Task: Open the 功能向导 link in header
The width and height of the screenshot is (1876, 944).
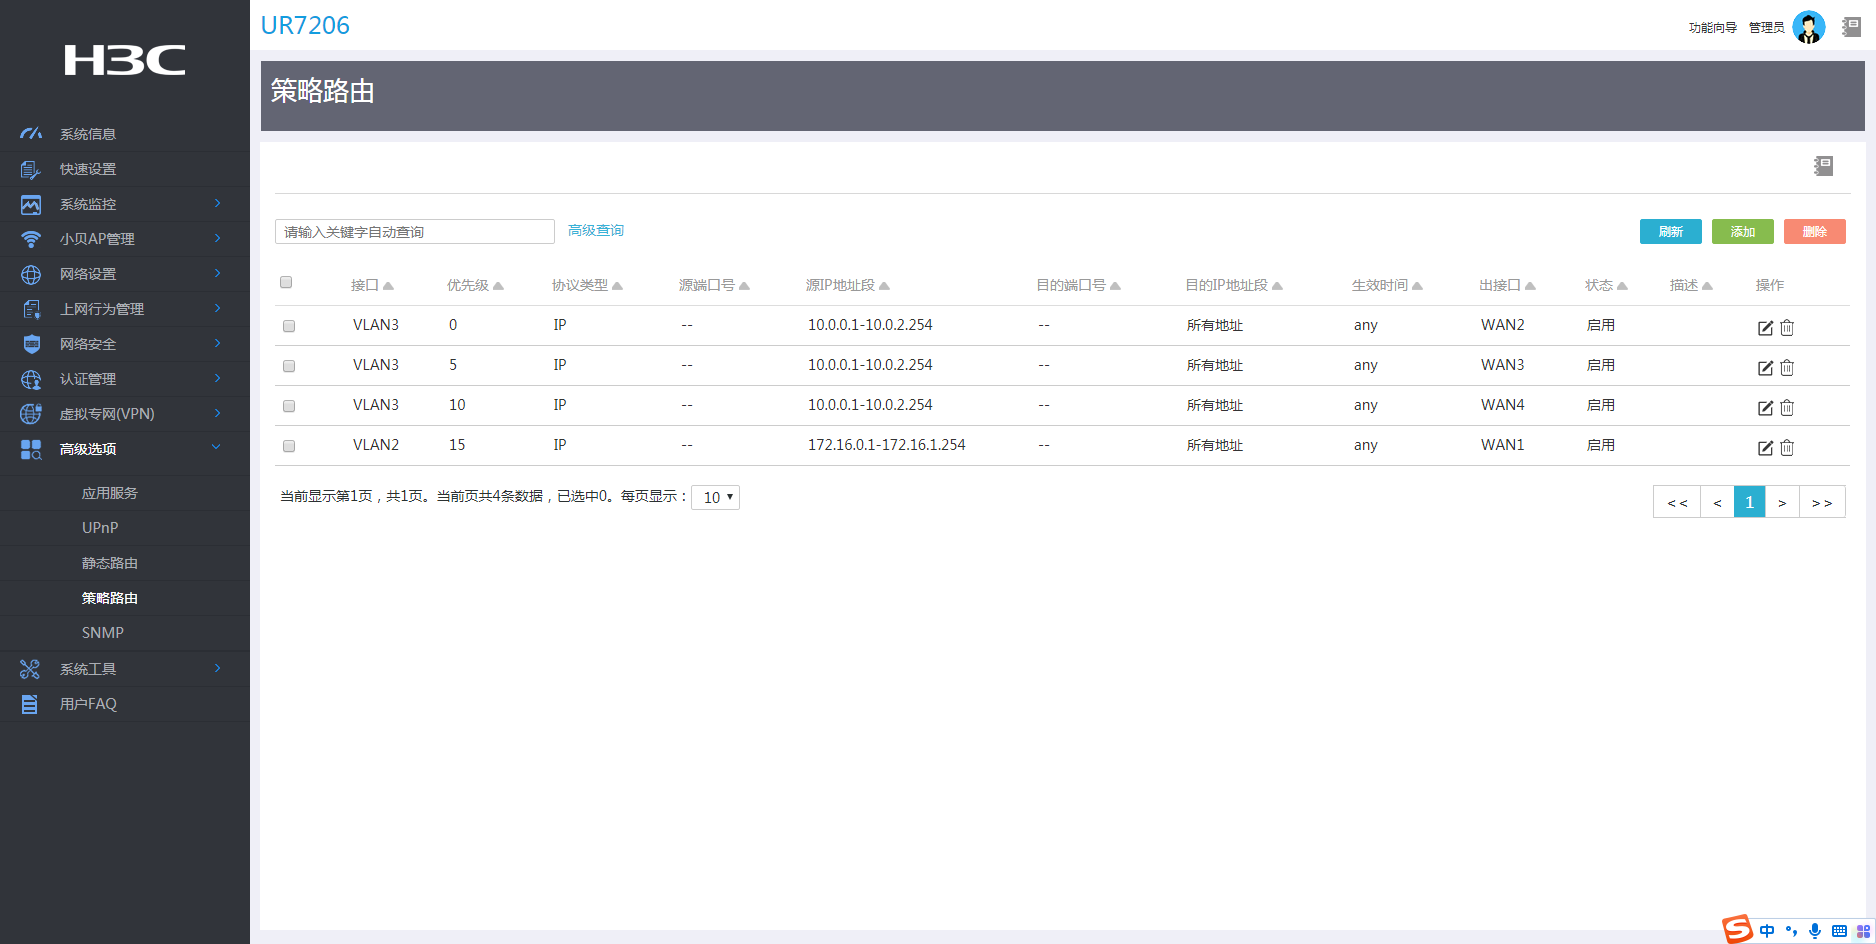Action: [1713, 28]
